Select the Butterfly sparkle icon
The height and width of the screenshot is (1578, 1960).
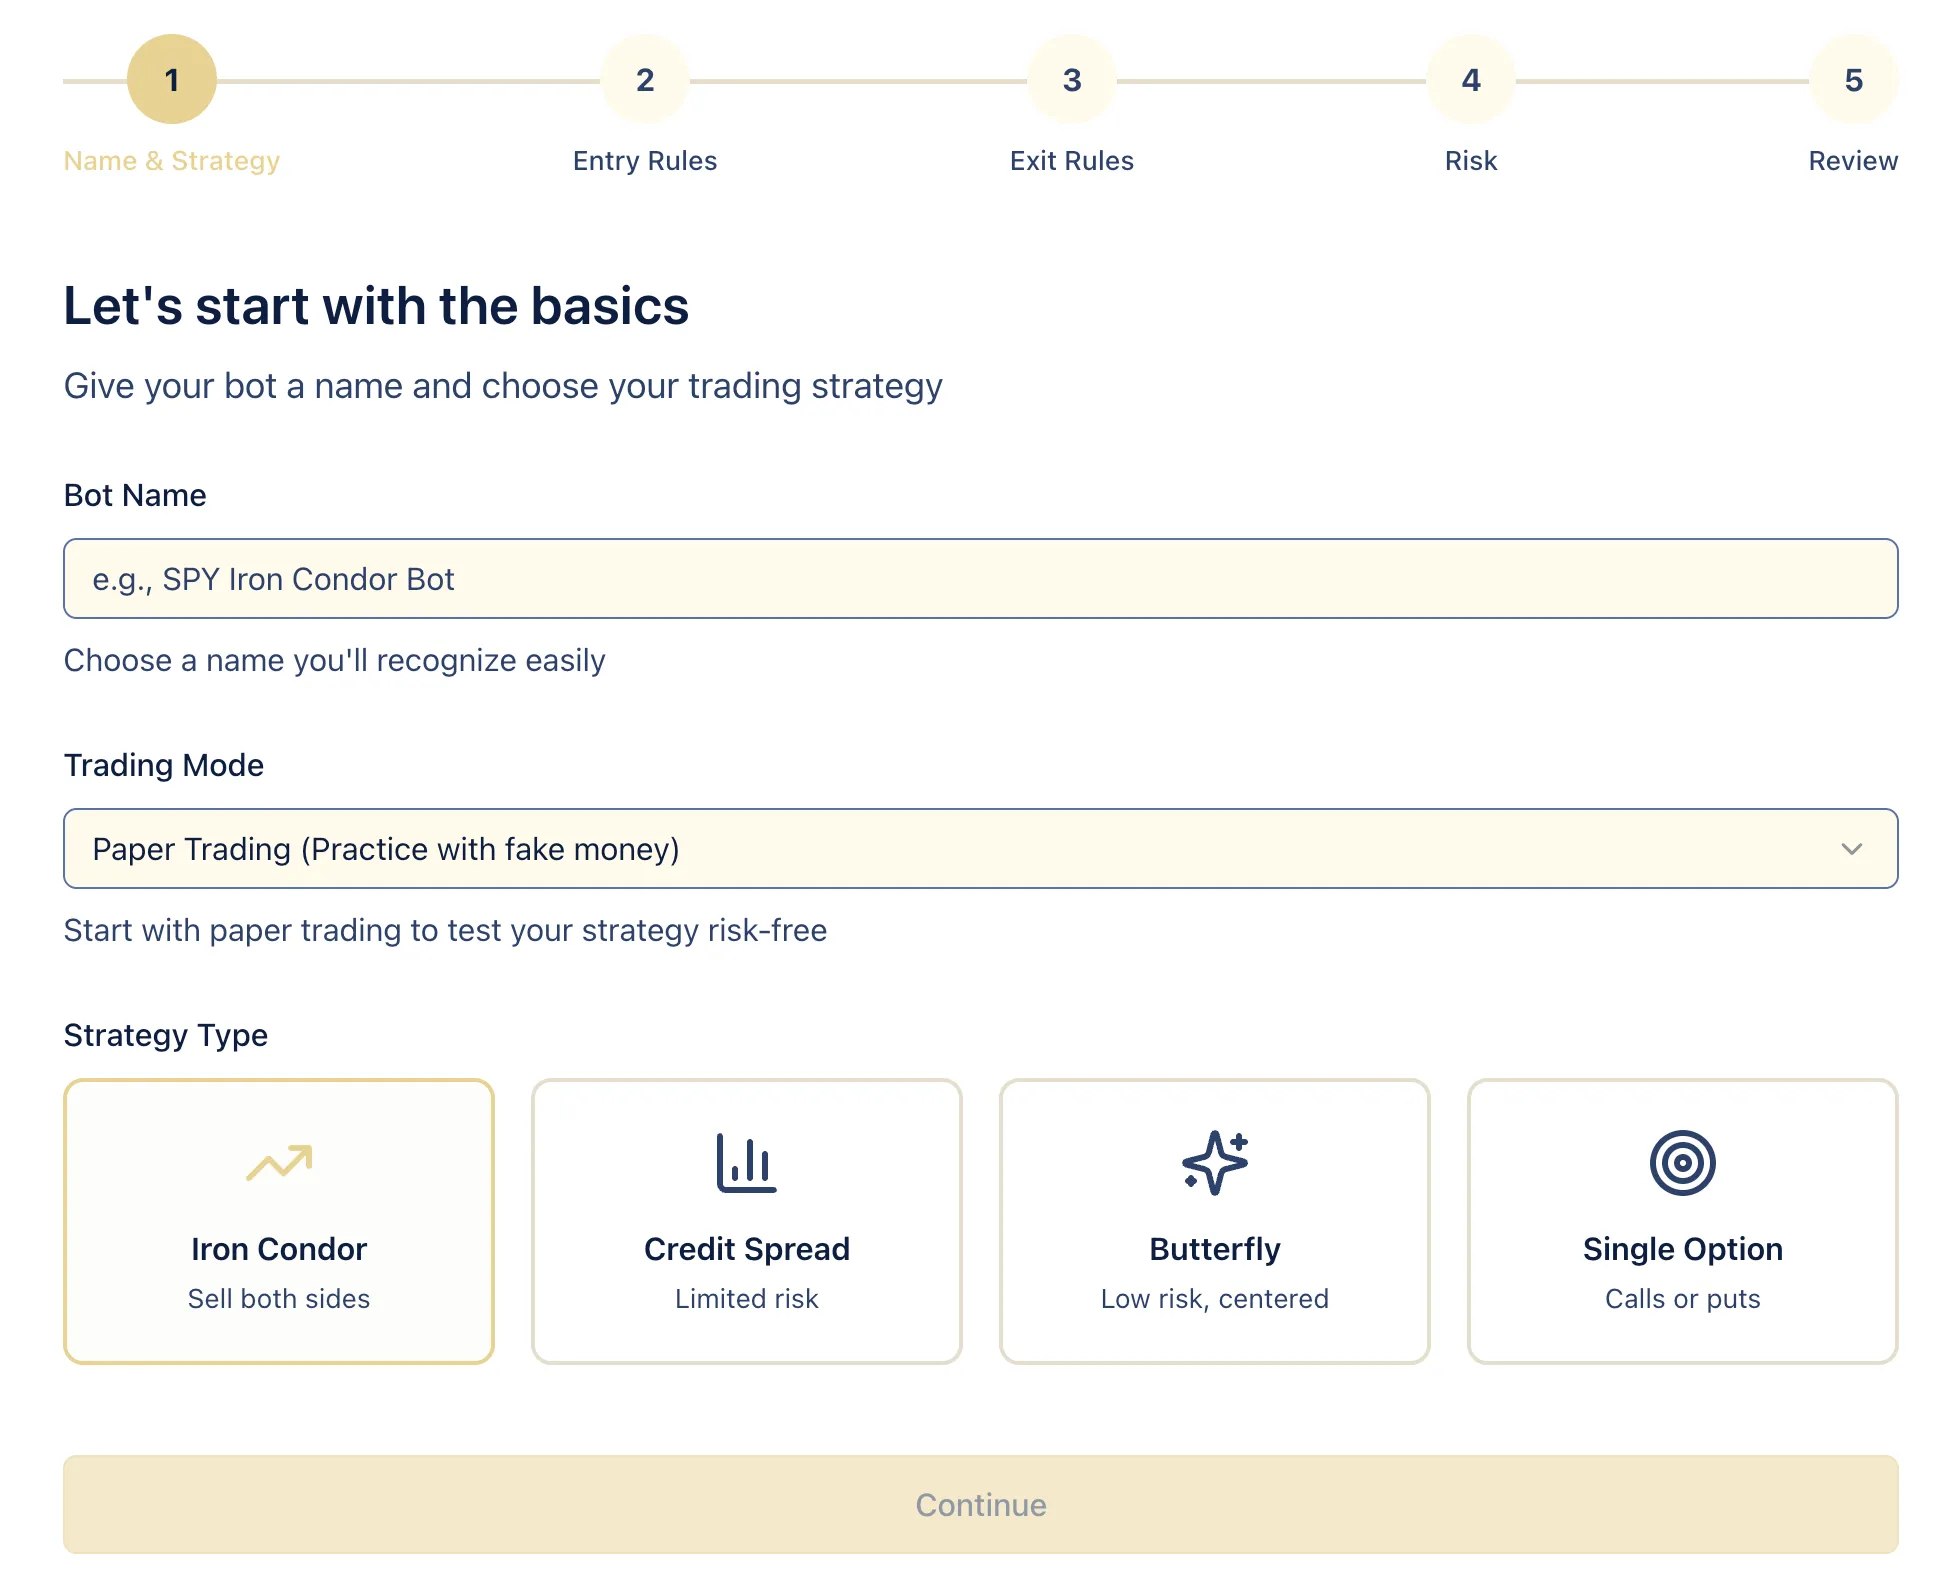1214,1163
